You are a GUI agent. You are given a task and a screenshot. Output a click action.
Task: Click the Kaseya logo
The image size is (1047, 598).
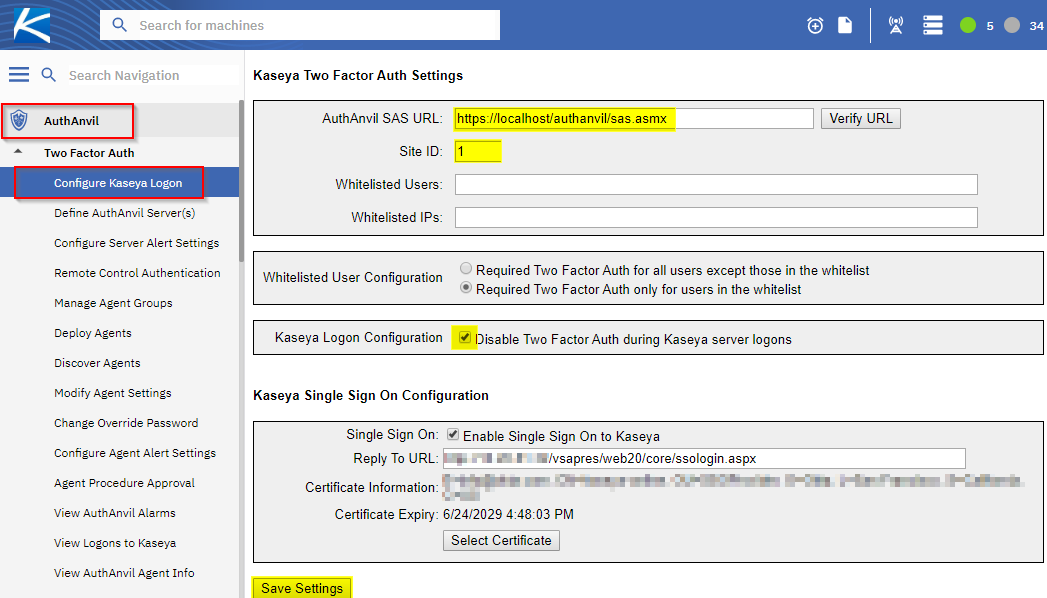click(31, 25)
